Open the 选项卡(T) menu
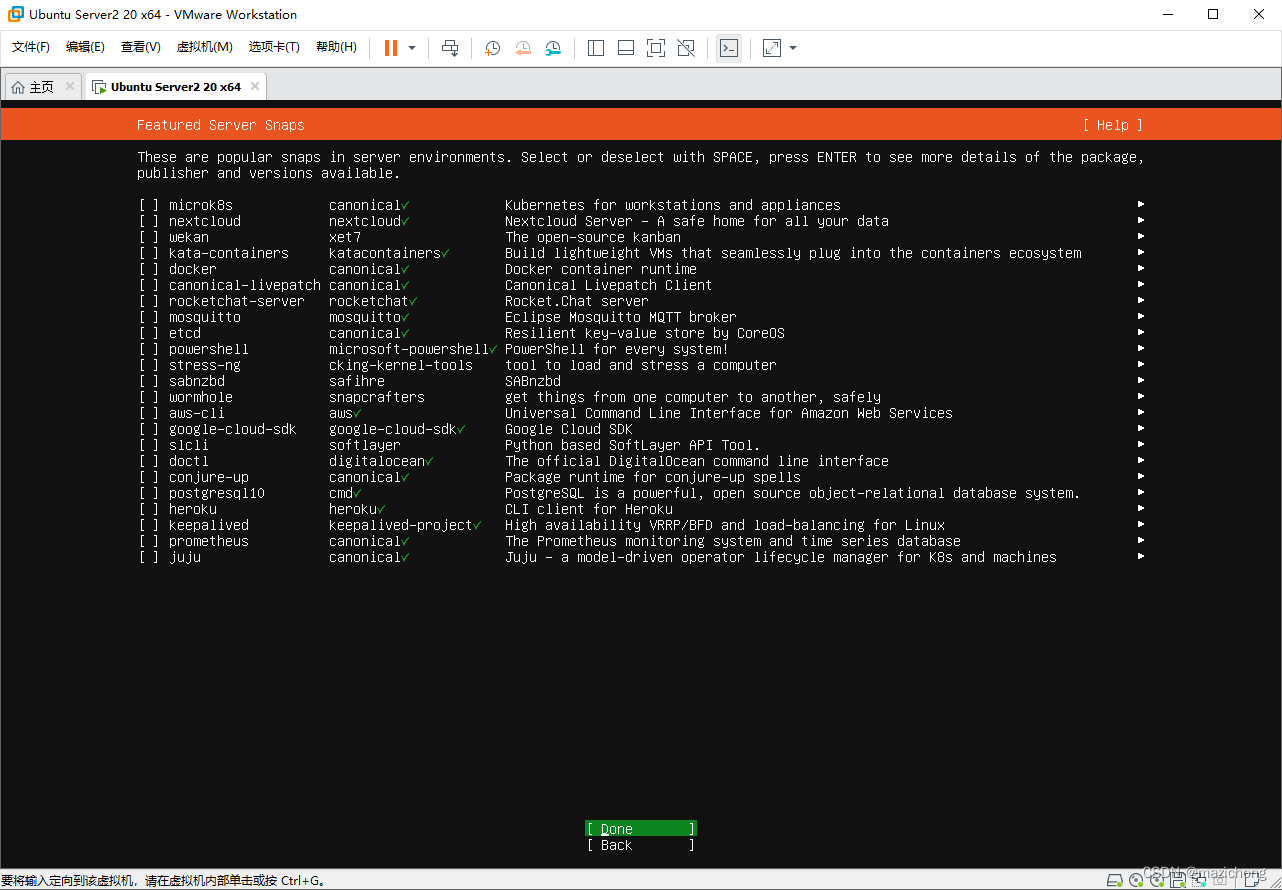Screen dimensions: 1282x890 (x=274, y=47)
